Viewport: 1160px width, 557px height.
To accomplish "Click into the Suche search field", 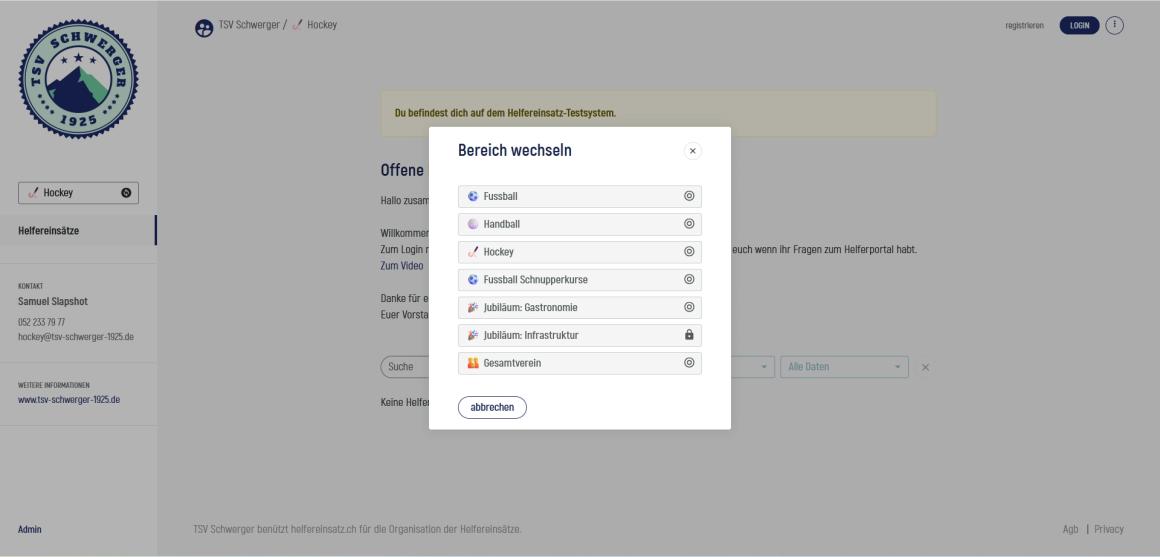I will pos(404,367).
